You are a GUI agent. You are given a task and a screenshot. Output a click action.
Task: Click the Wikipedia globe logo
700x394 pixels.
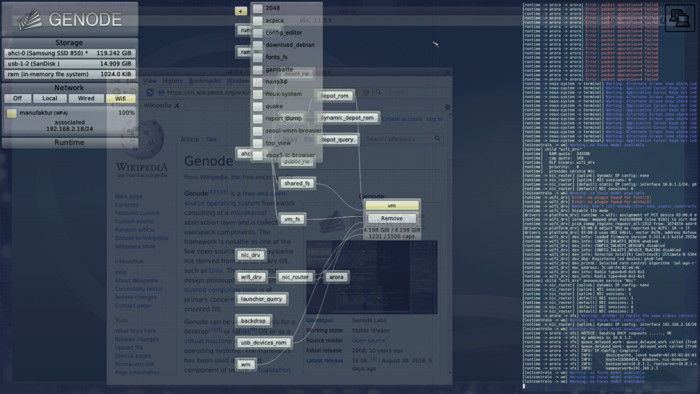point(143,139)
